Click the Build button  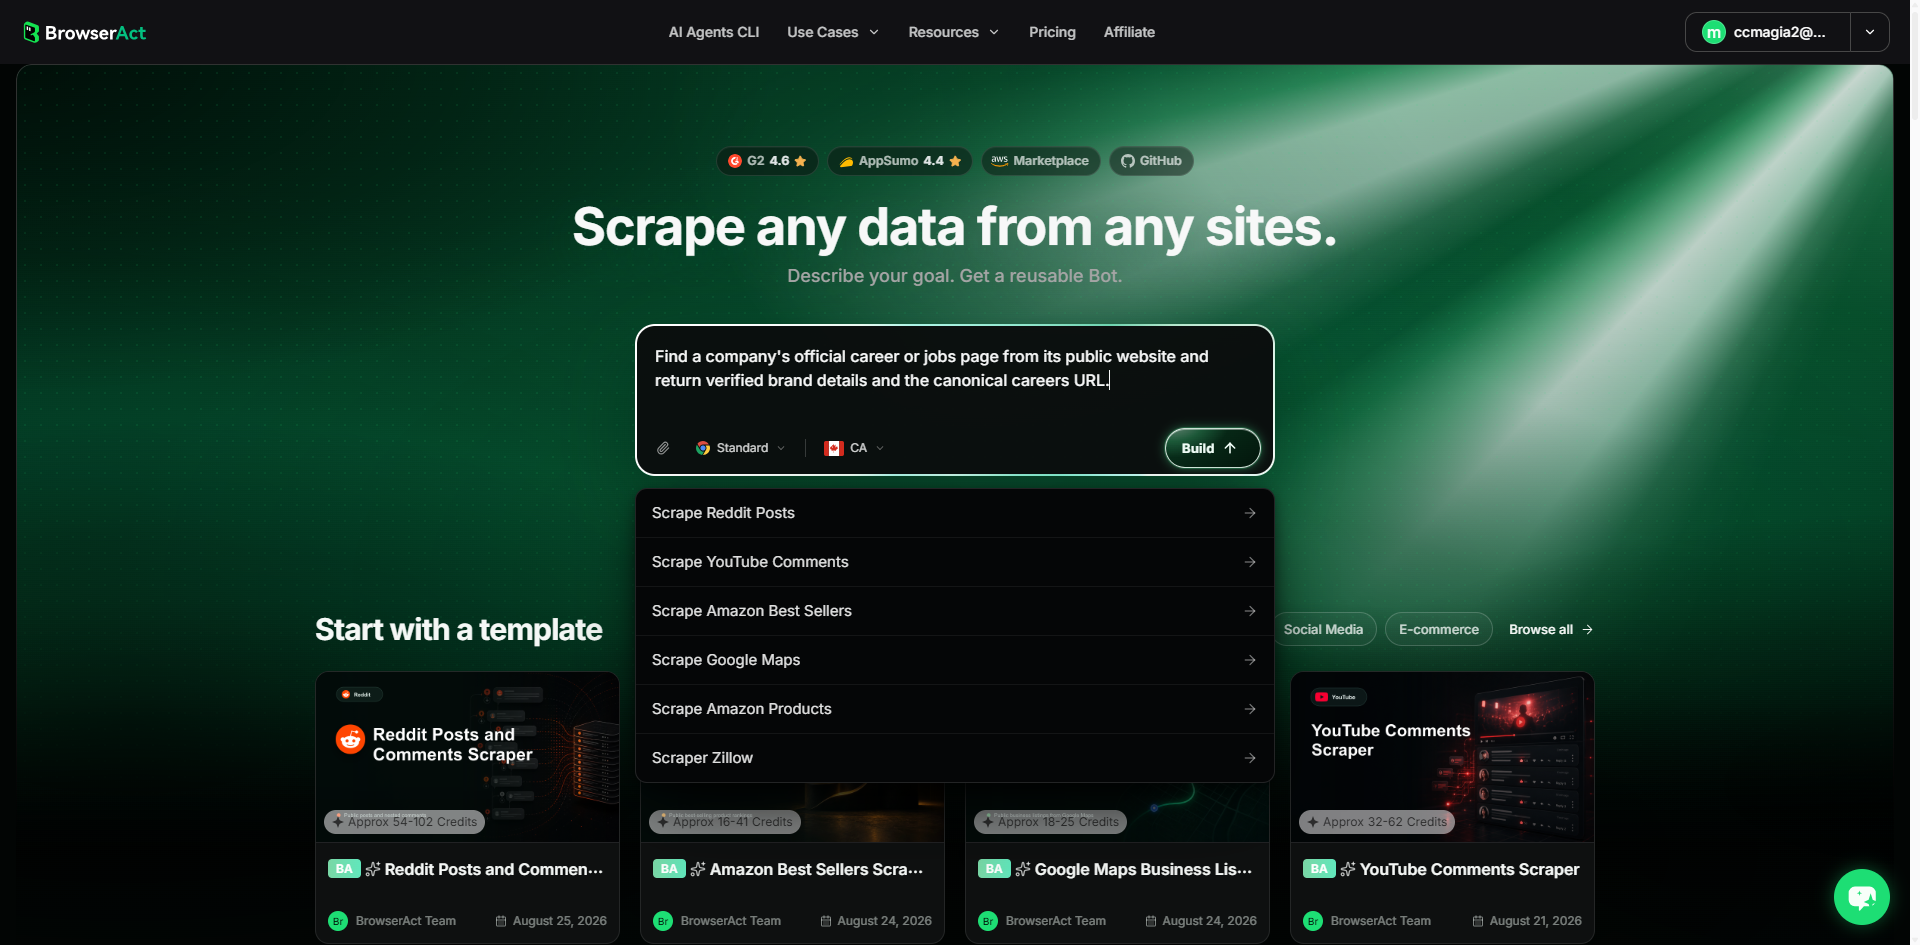(1212, 448)
